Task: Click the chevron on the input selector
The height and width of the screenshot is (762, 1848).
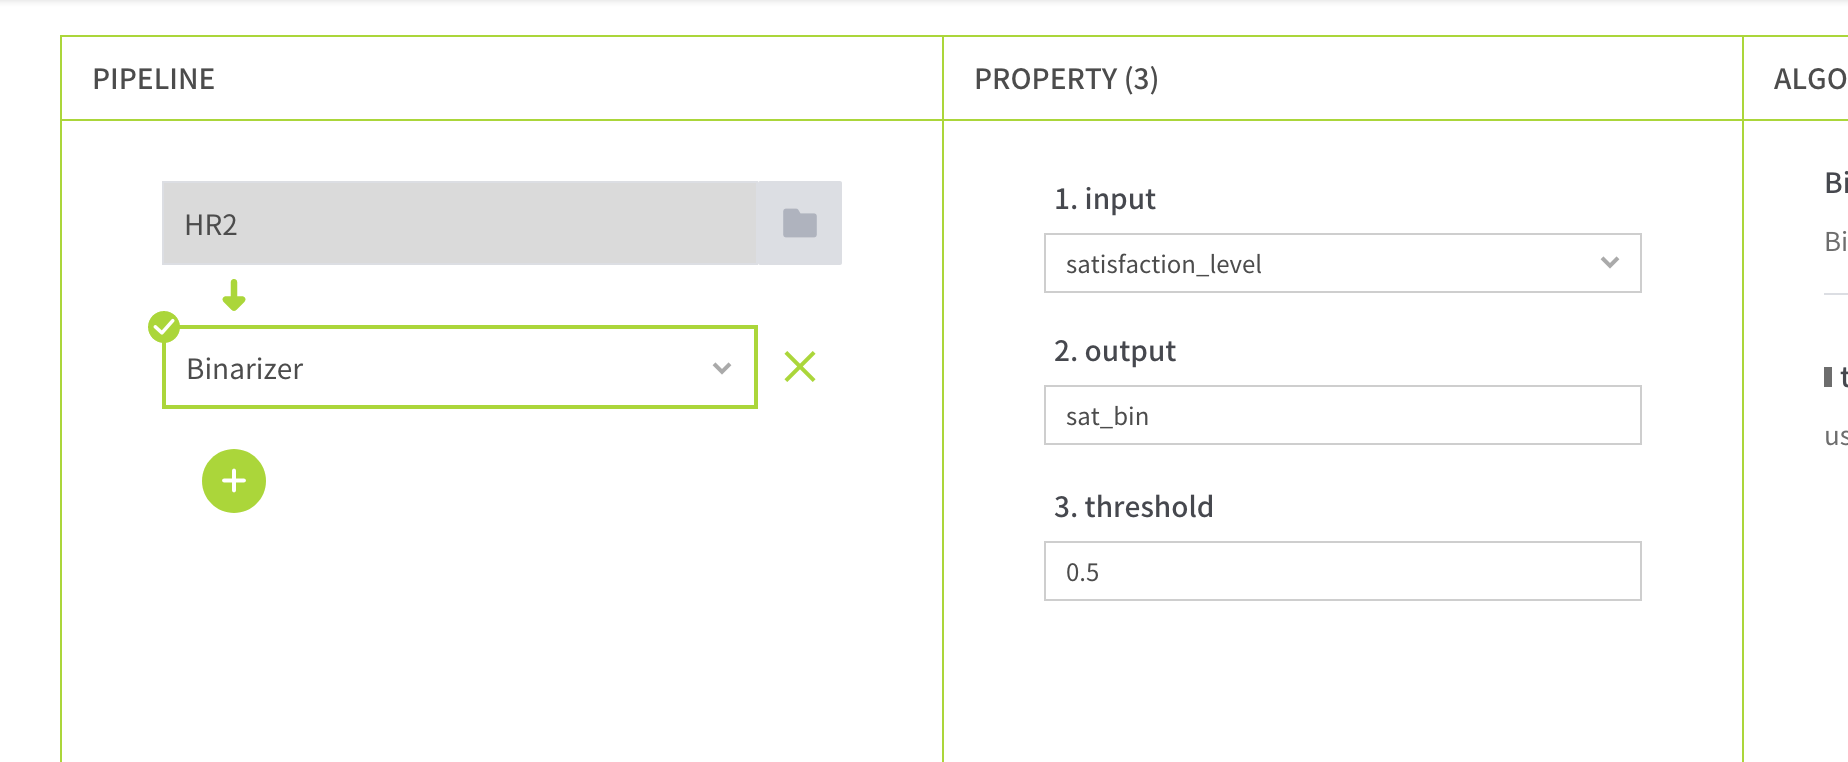Action: pyautogui.click(x=1610, y=263)
